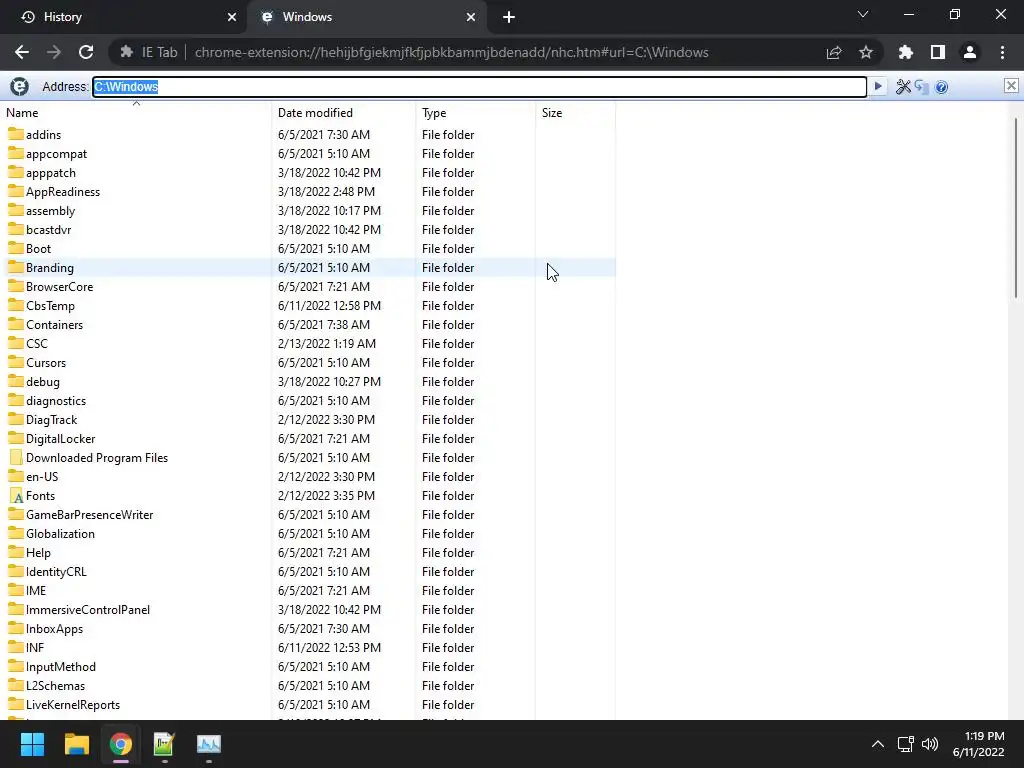Select the CSC folder
Image resolution: width=1024 pixels, height=768 pixels.
click(x=37, y=344)
